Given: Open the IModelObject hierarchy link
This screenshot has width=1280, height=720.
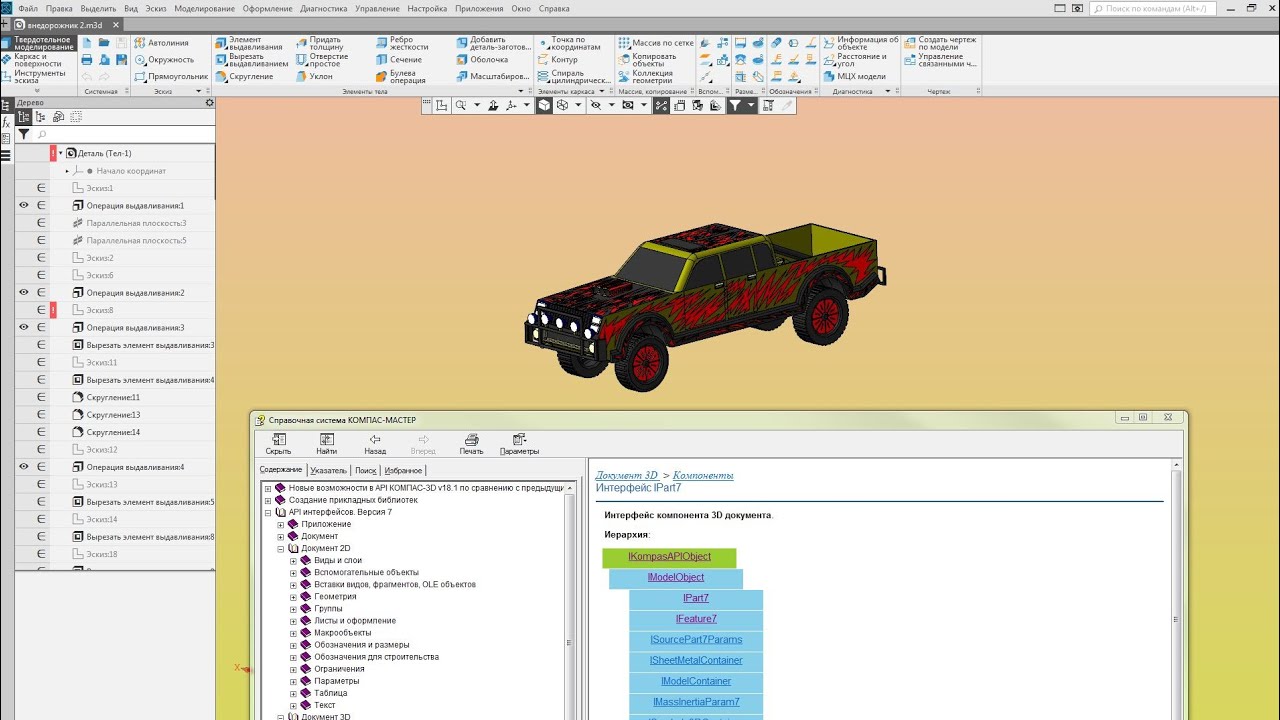Looking at the screenshot, I should (676, 577).
